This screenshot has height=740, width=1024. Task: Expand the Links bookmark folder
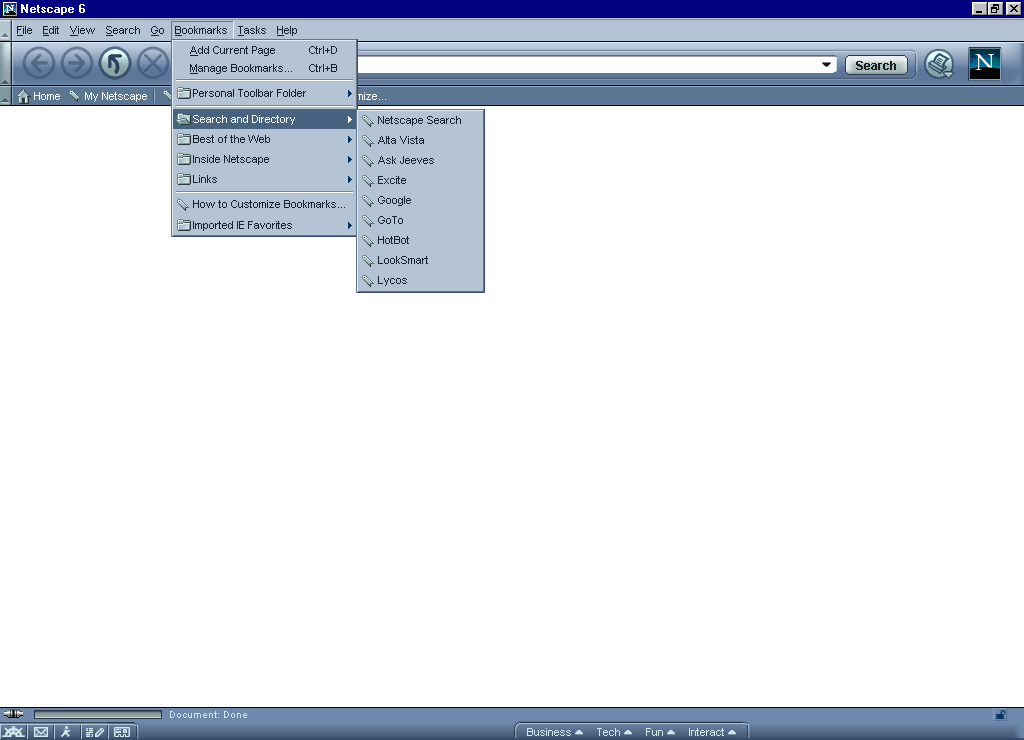coord(264,179)
